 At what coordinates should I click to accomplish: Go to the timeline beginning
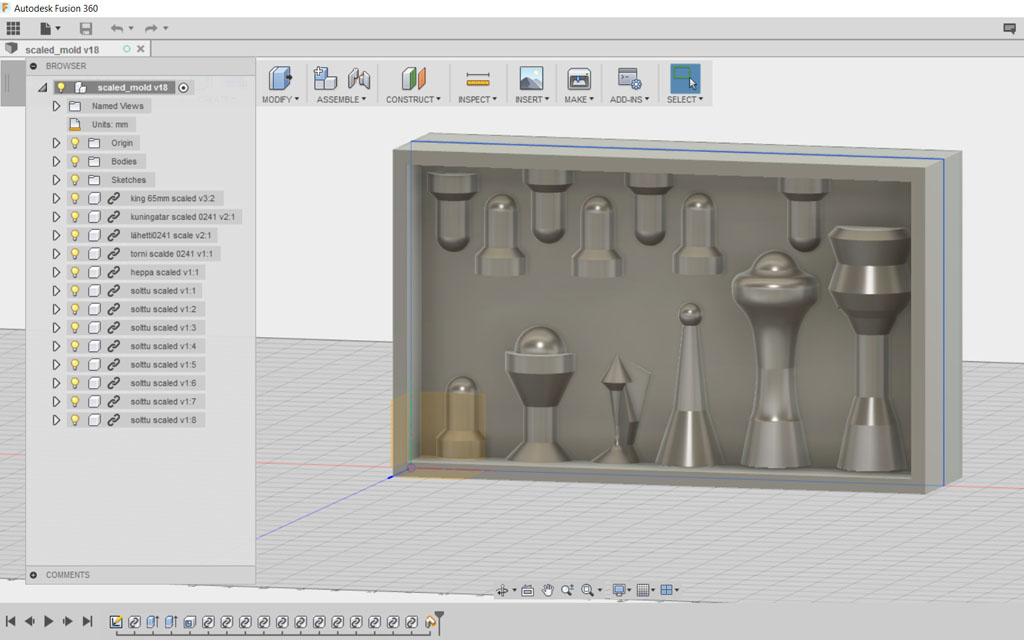click(x=10, y=622)
